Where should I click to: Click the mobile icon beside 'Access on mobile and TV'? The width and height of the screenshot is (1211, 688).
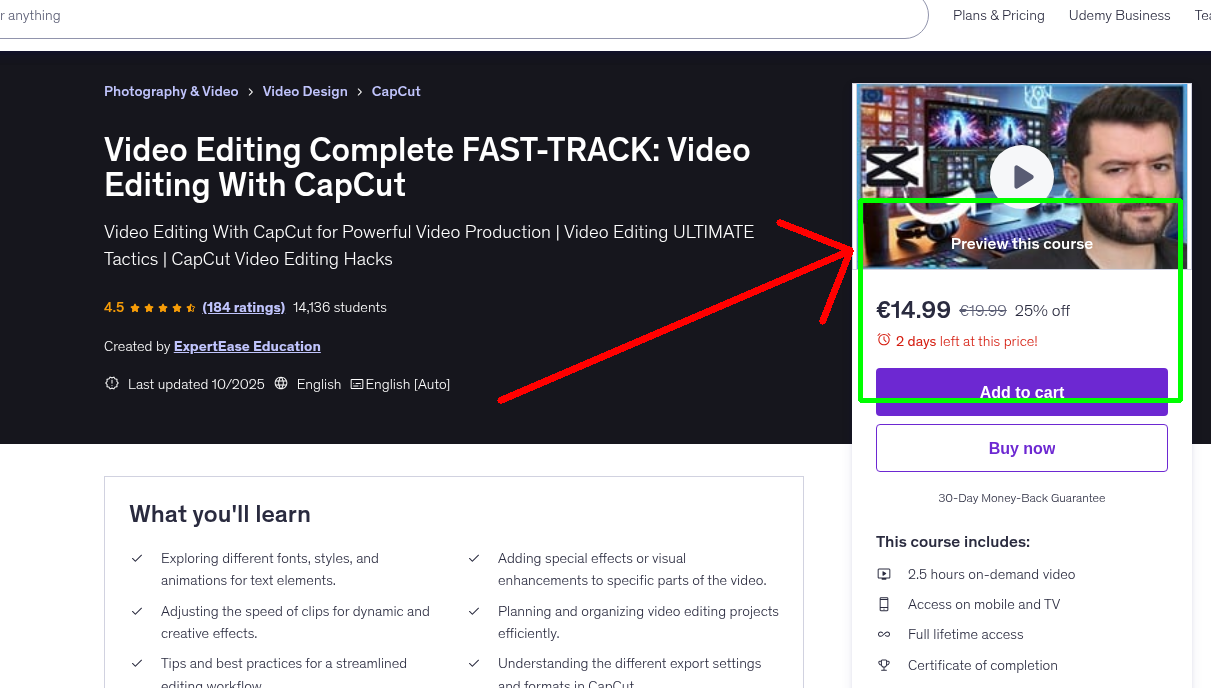pyautogui.click(x=884, y=604)
